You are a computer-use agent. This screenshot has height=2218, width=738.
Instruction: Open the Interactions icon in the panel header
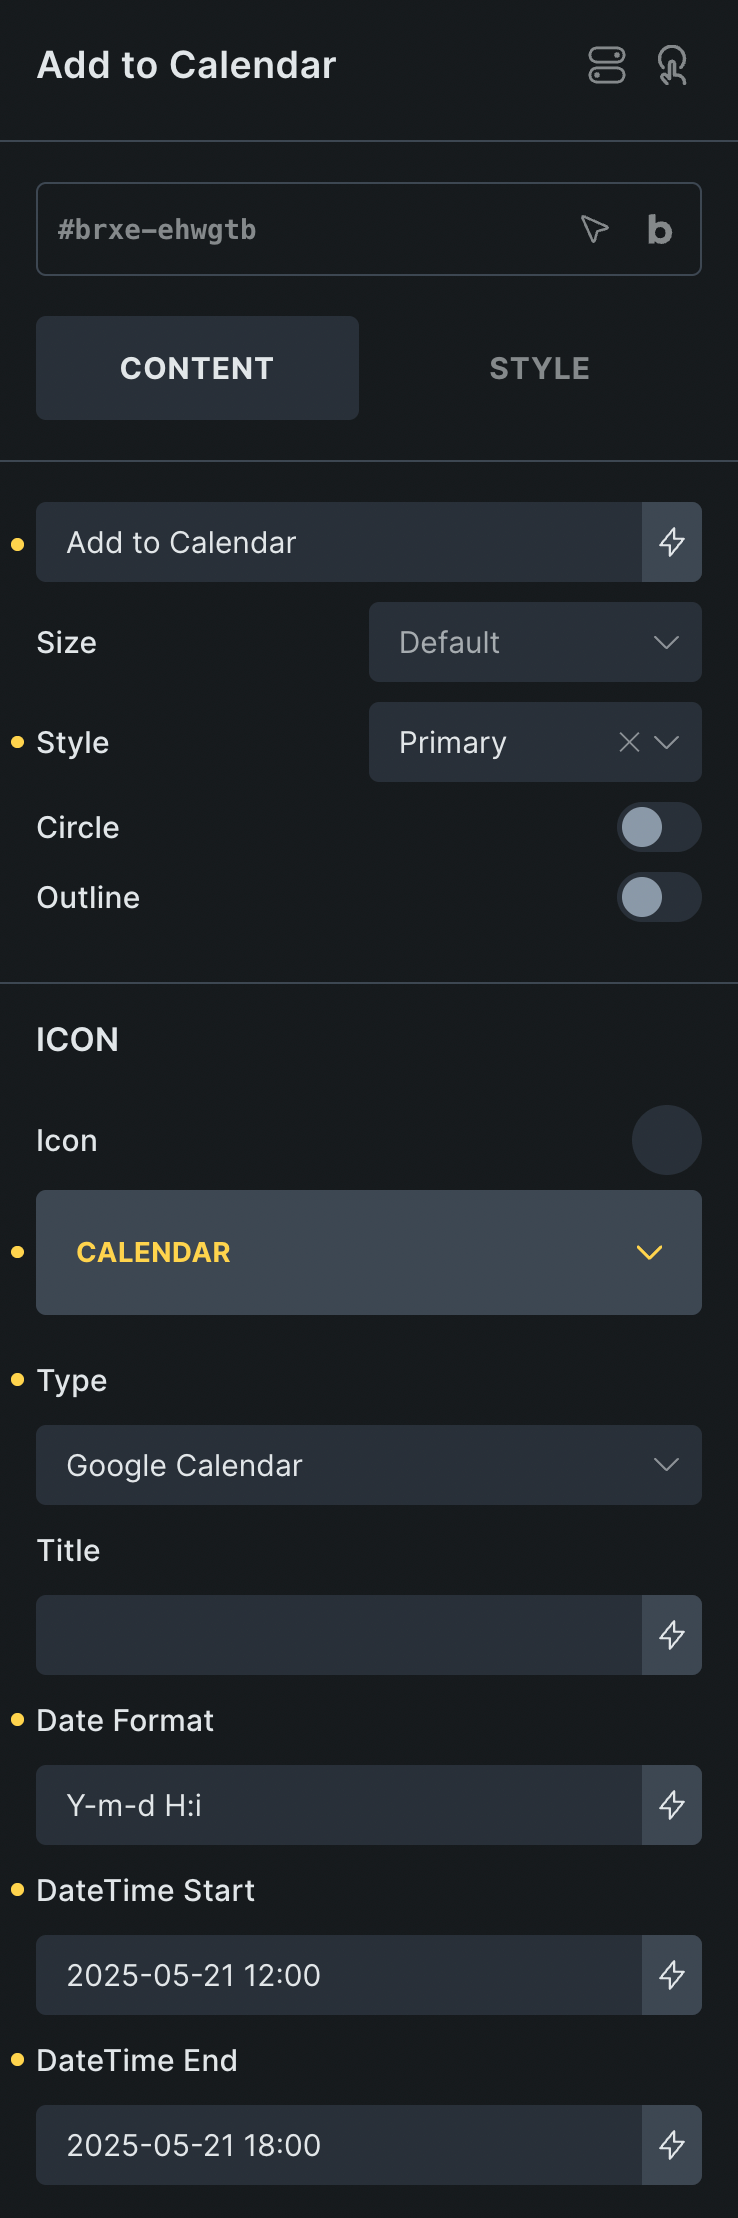[672, 65]
